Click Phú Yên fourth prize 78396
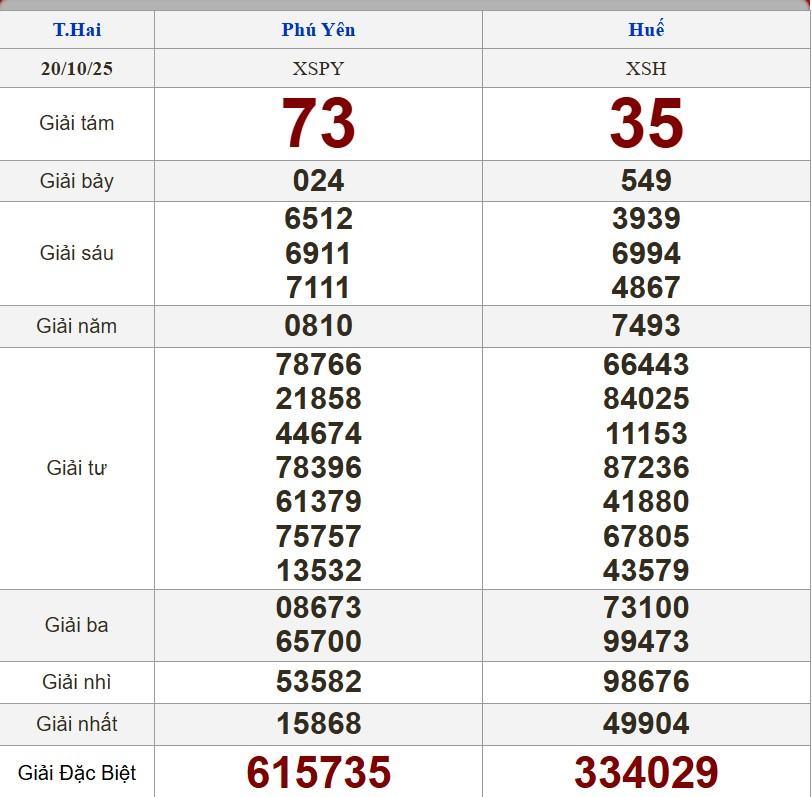Screen dimensions: 812x797 [318, 467]
